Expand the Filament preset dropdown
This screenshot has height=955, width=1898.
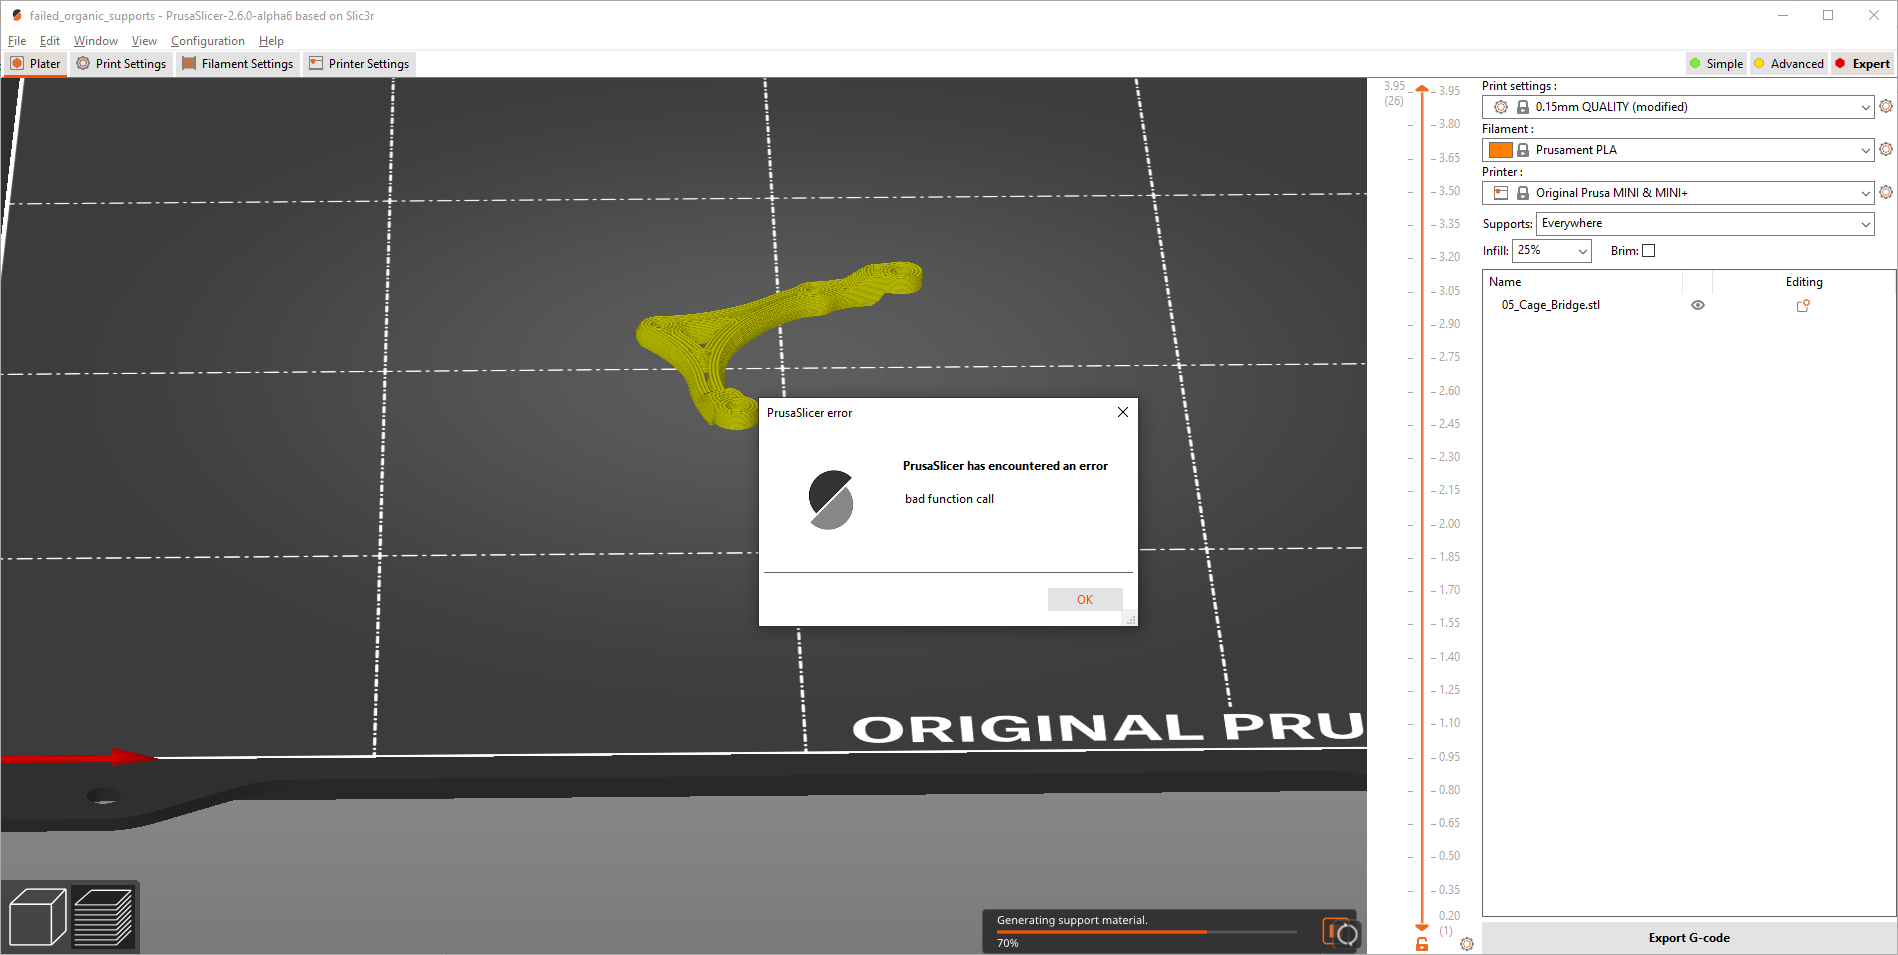pos(1866,149)
